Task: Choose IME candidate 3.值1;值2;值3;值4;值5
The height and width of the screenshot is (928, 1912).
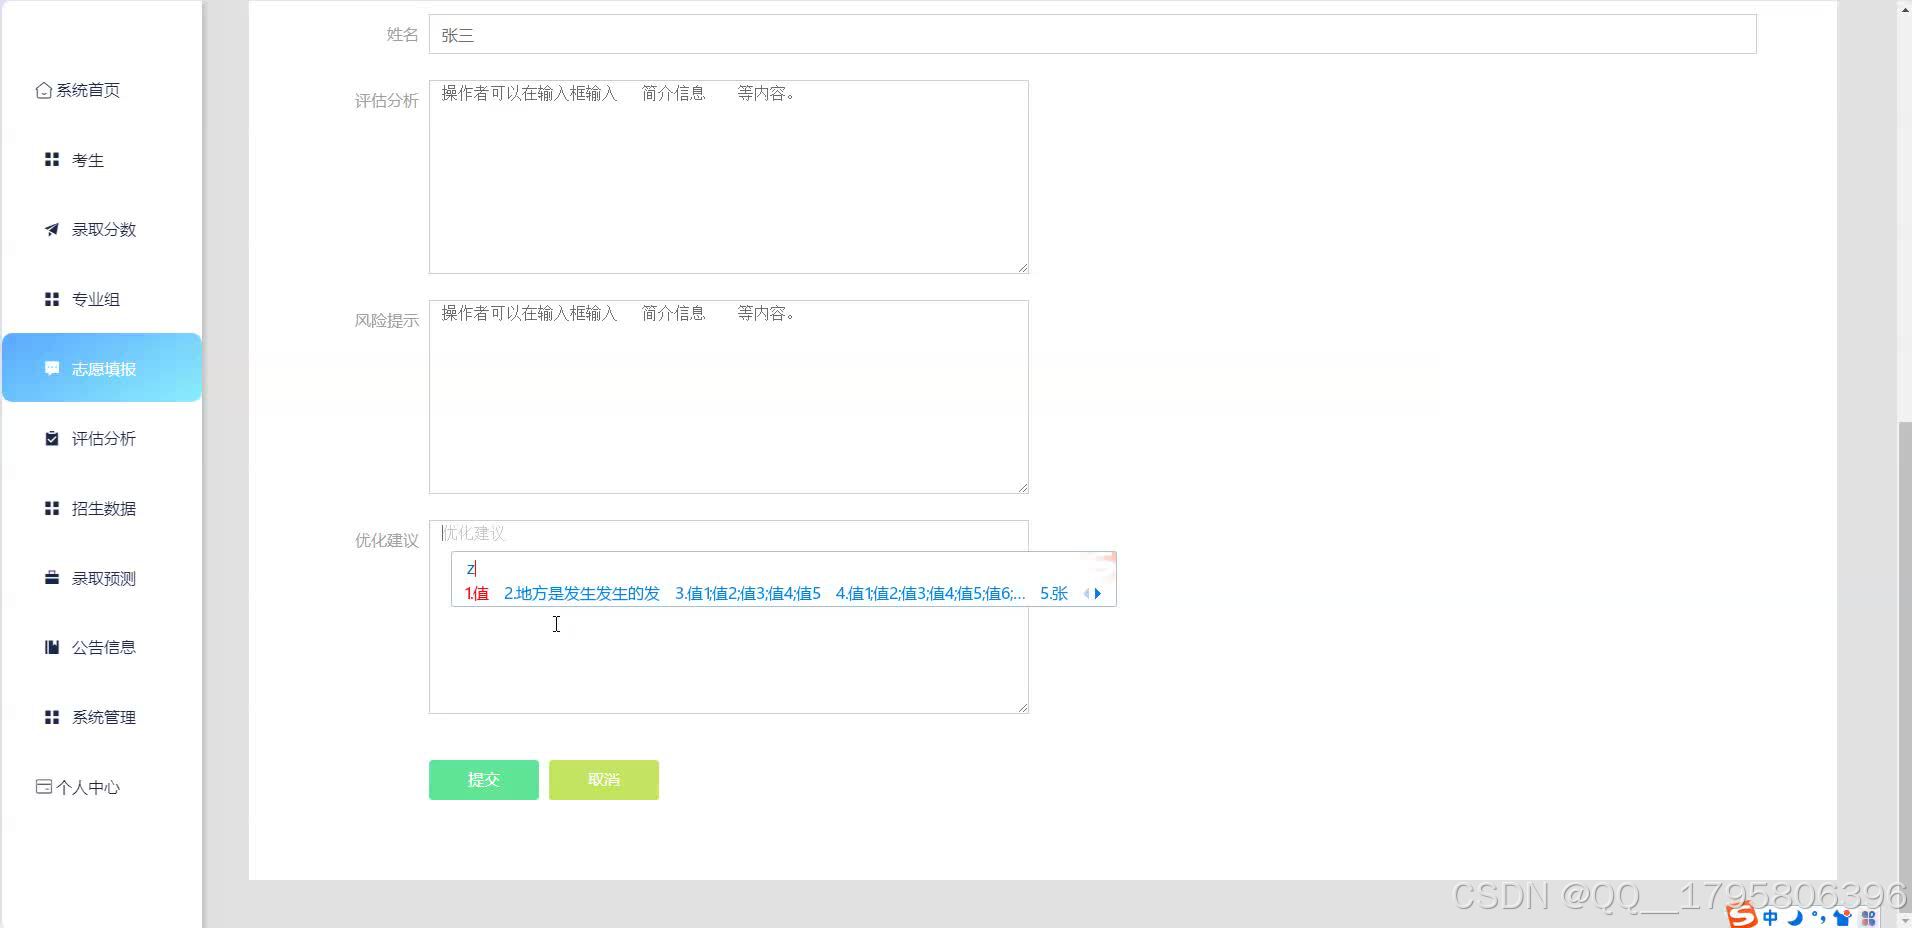Action: (748, 594)
